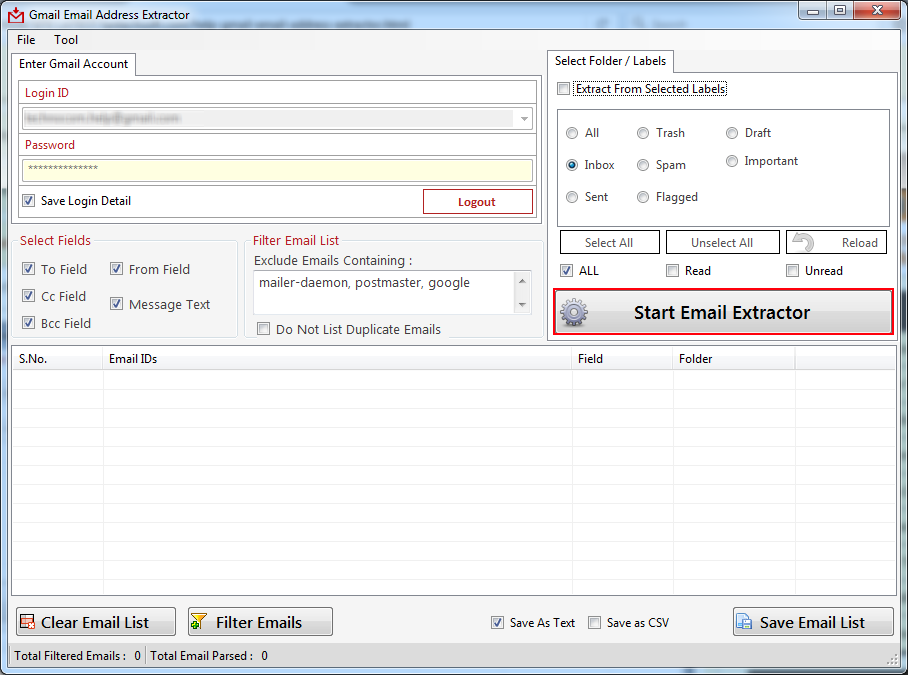Select the Sent radio button
This screenshot has width=908, height=675.
coord(572,197)
